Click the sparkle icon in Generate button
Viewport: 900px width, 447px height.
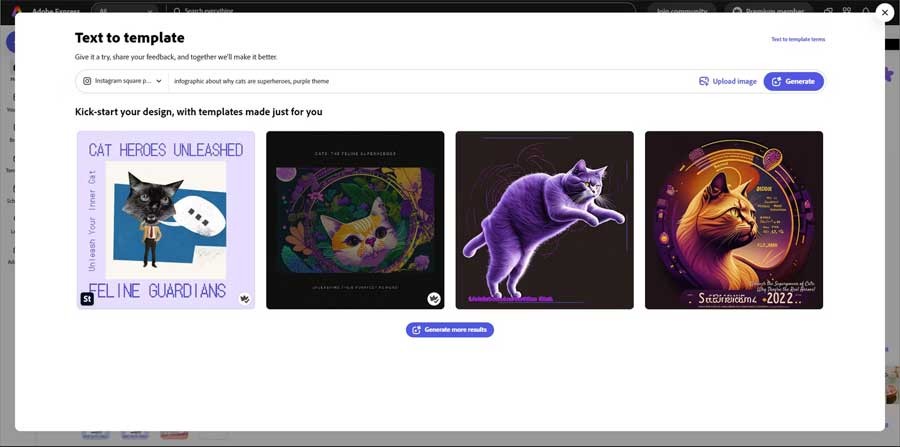pyautogui.click(x=776, y=81)
